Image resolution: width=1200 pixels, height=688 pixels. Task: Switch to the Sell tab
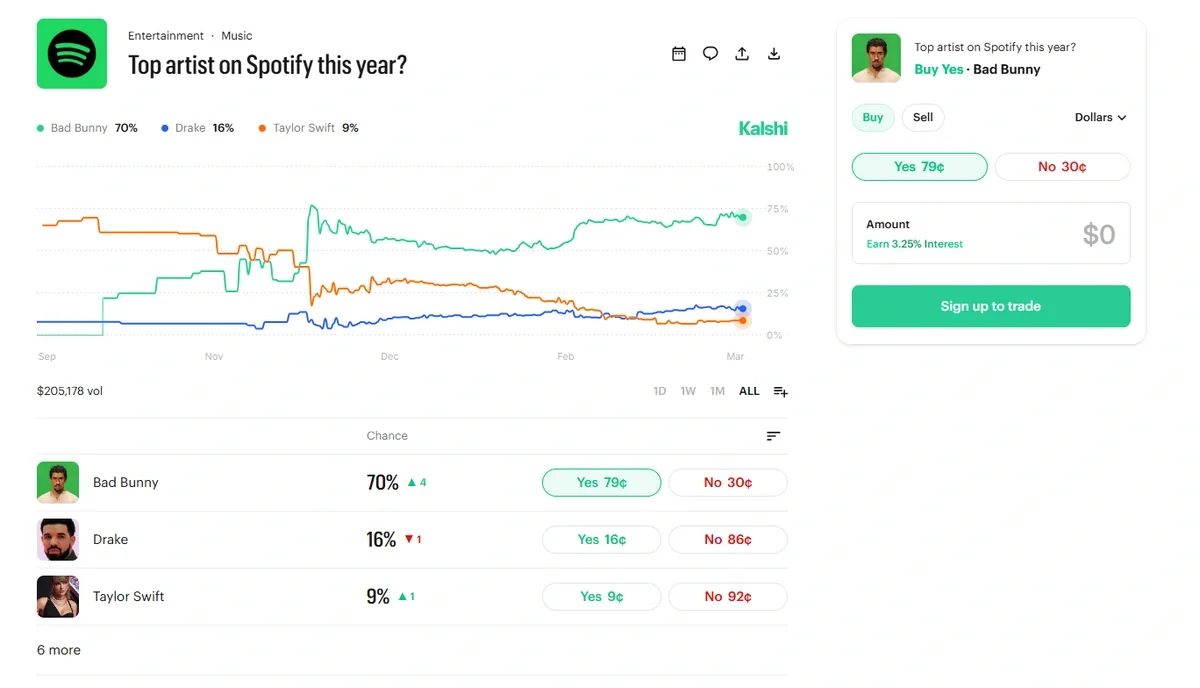922,117
